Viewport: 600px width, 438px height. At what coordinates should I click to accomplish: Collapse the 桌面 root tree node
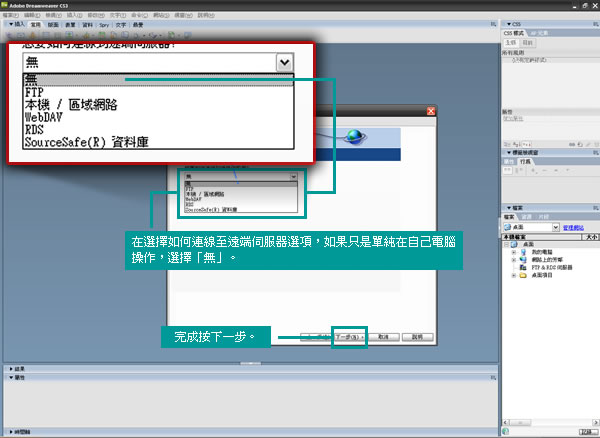(506, 244)
